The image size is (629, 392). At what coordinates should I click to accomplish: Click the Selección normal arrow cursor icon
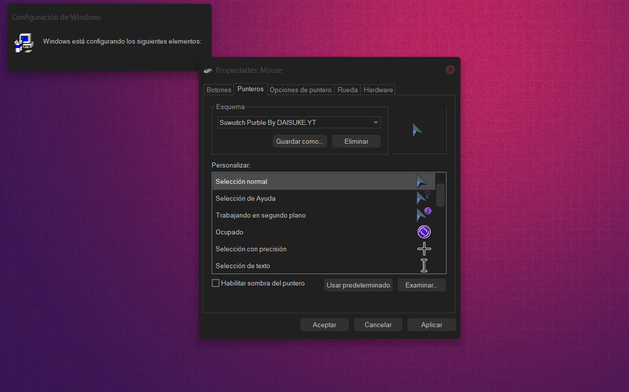coord(421,182)
